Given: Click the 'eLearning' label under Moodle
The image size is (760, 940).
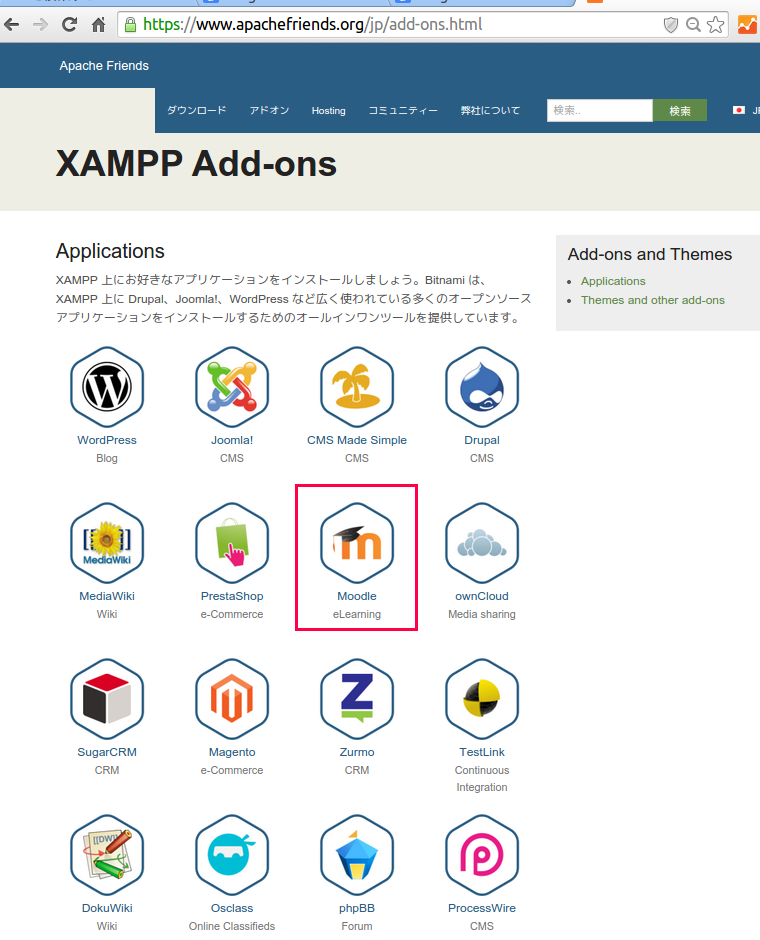Looking at the screenshot, I should pyautogui.click(x=357, y=614).
